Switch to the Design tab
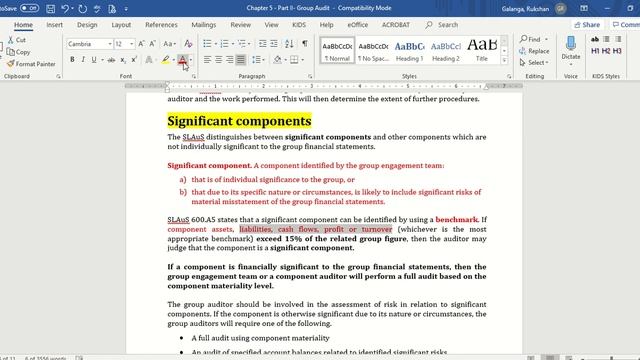The width and height of the screenshot is (640, 360). point(87,25)
